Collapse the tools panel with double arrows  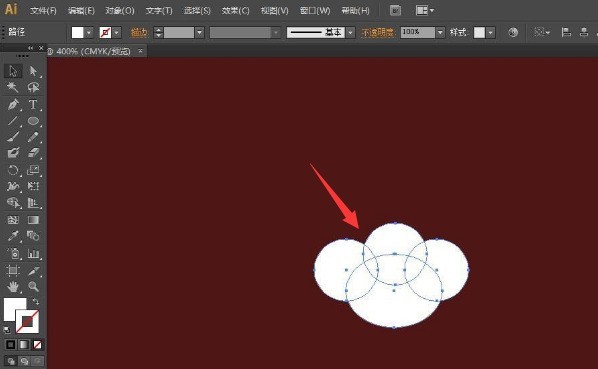[31, 48]
